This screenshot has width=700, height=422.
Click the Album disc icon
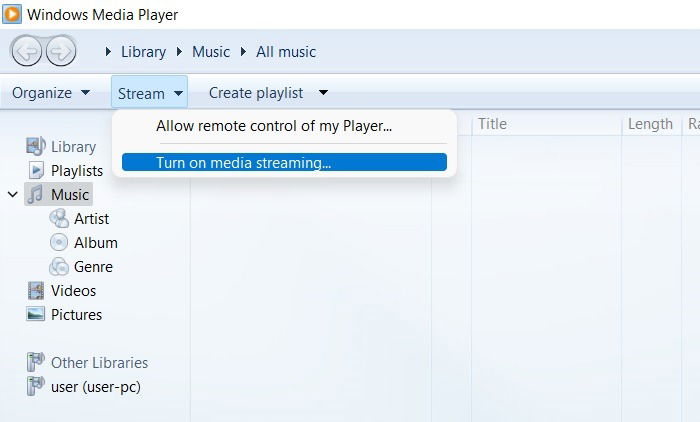tap(59, 242)
